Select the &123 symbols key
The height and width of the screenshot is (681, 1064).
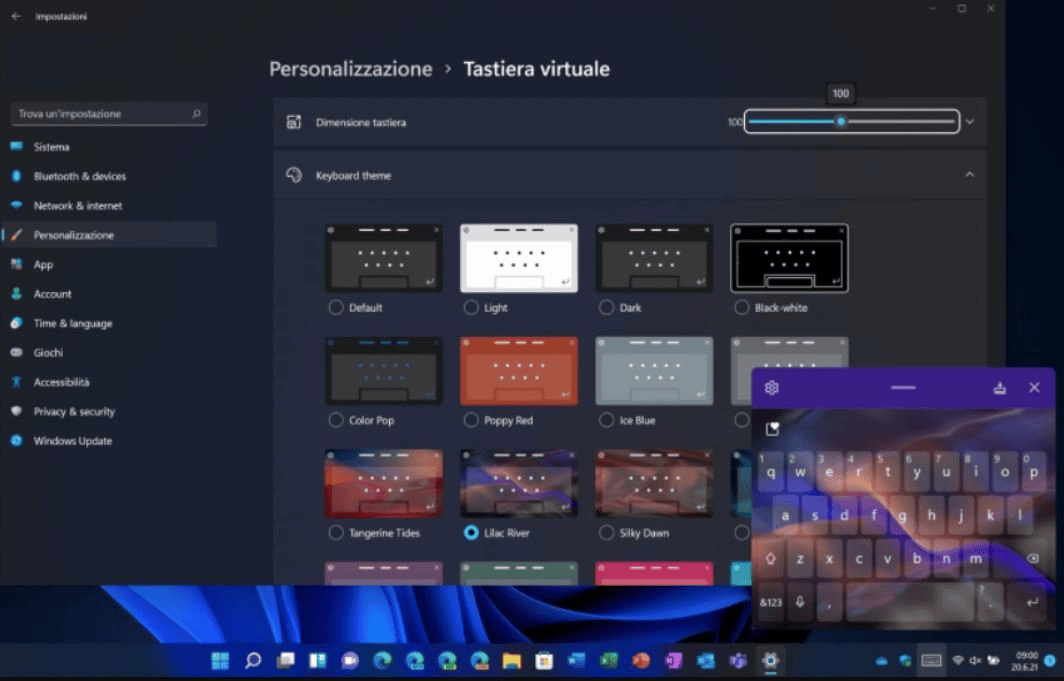pyautogui.click(x=770, y=601)
